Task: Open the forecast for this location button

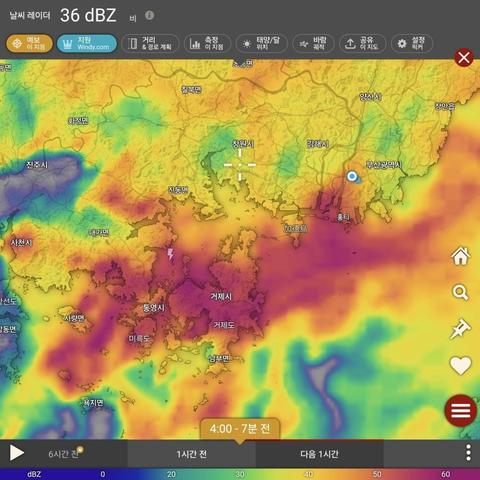Action: click(29, 43)
